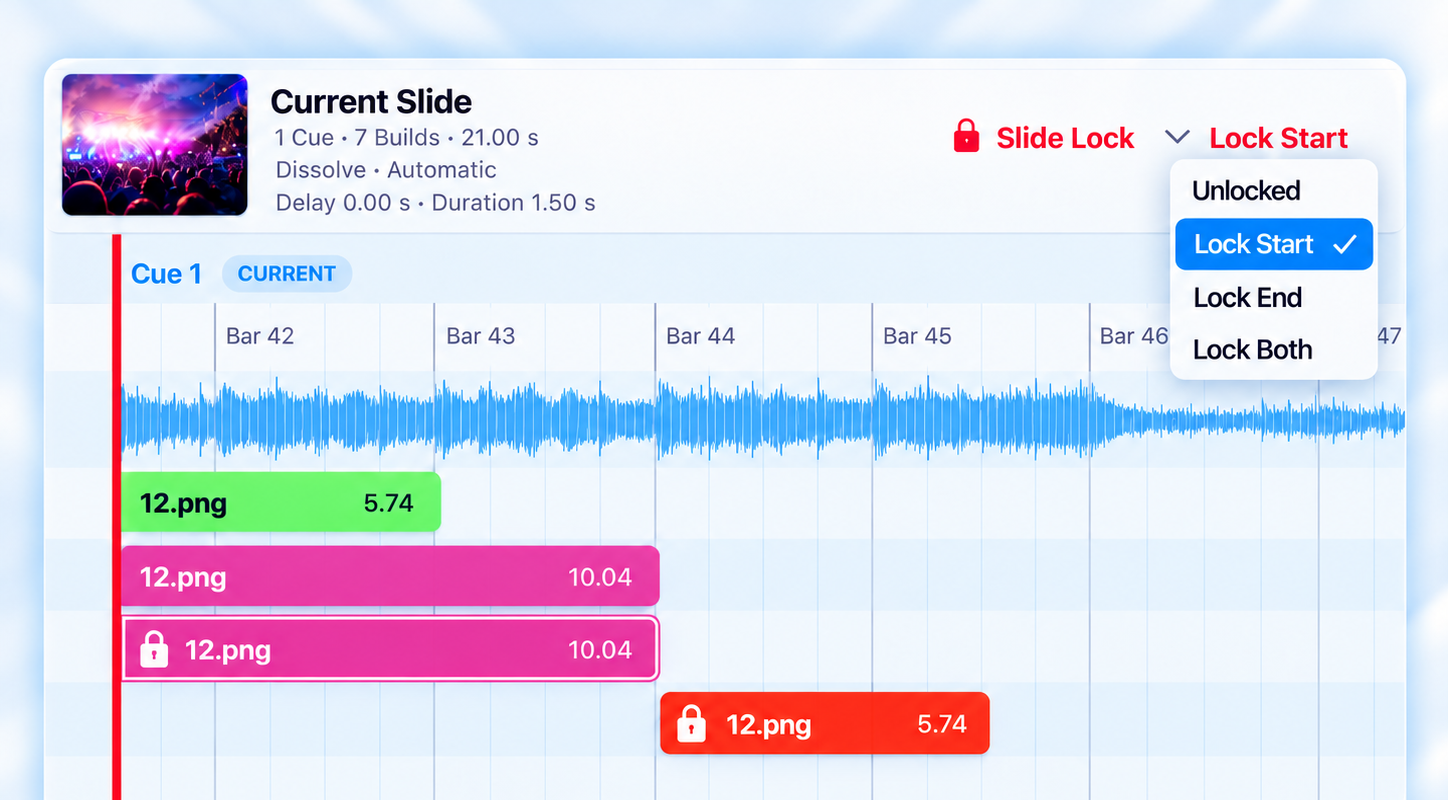
Task: Select the green 12.png clip
Action: click(x=281, y=502)
